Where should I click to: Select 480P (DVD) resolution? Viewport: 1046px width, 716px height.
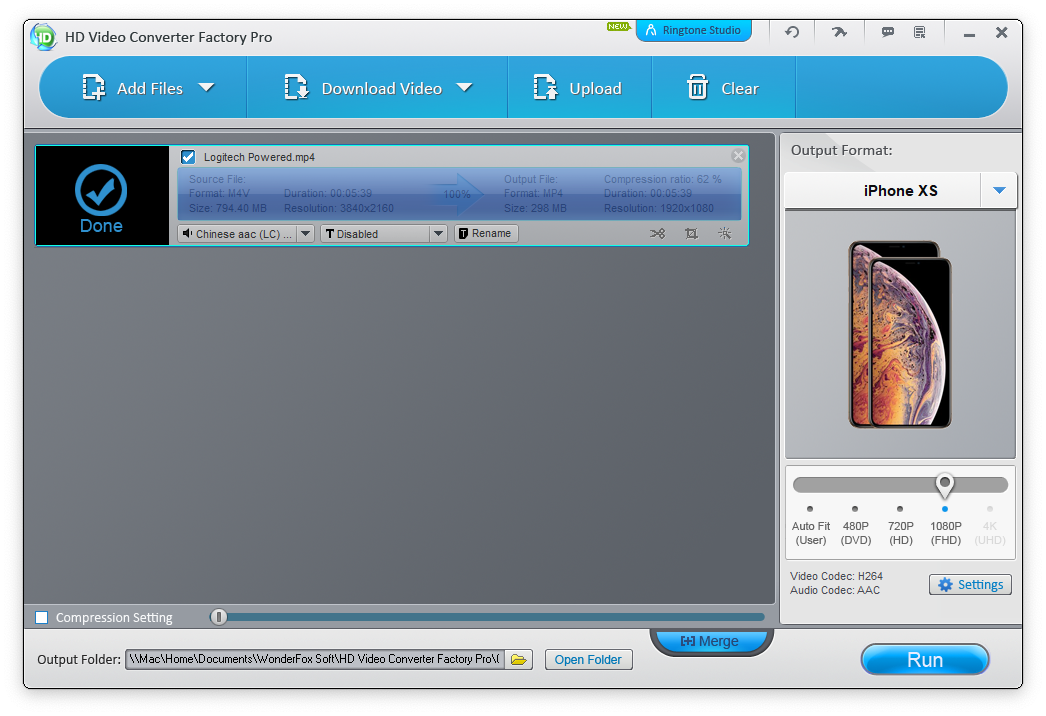tap(856, 526)
